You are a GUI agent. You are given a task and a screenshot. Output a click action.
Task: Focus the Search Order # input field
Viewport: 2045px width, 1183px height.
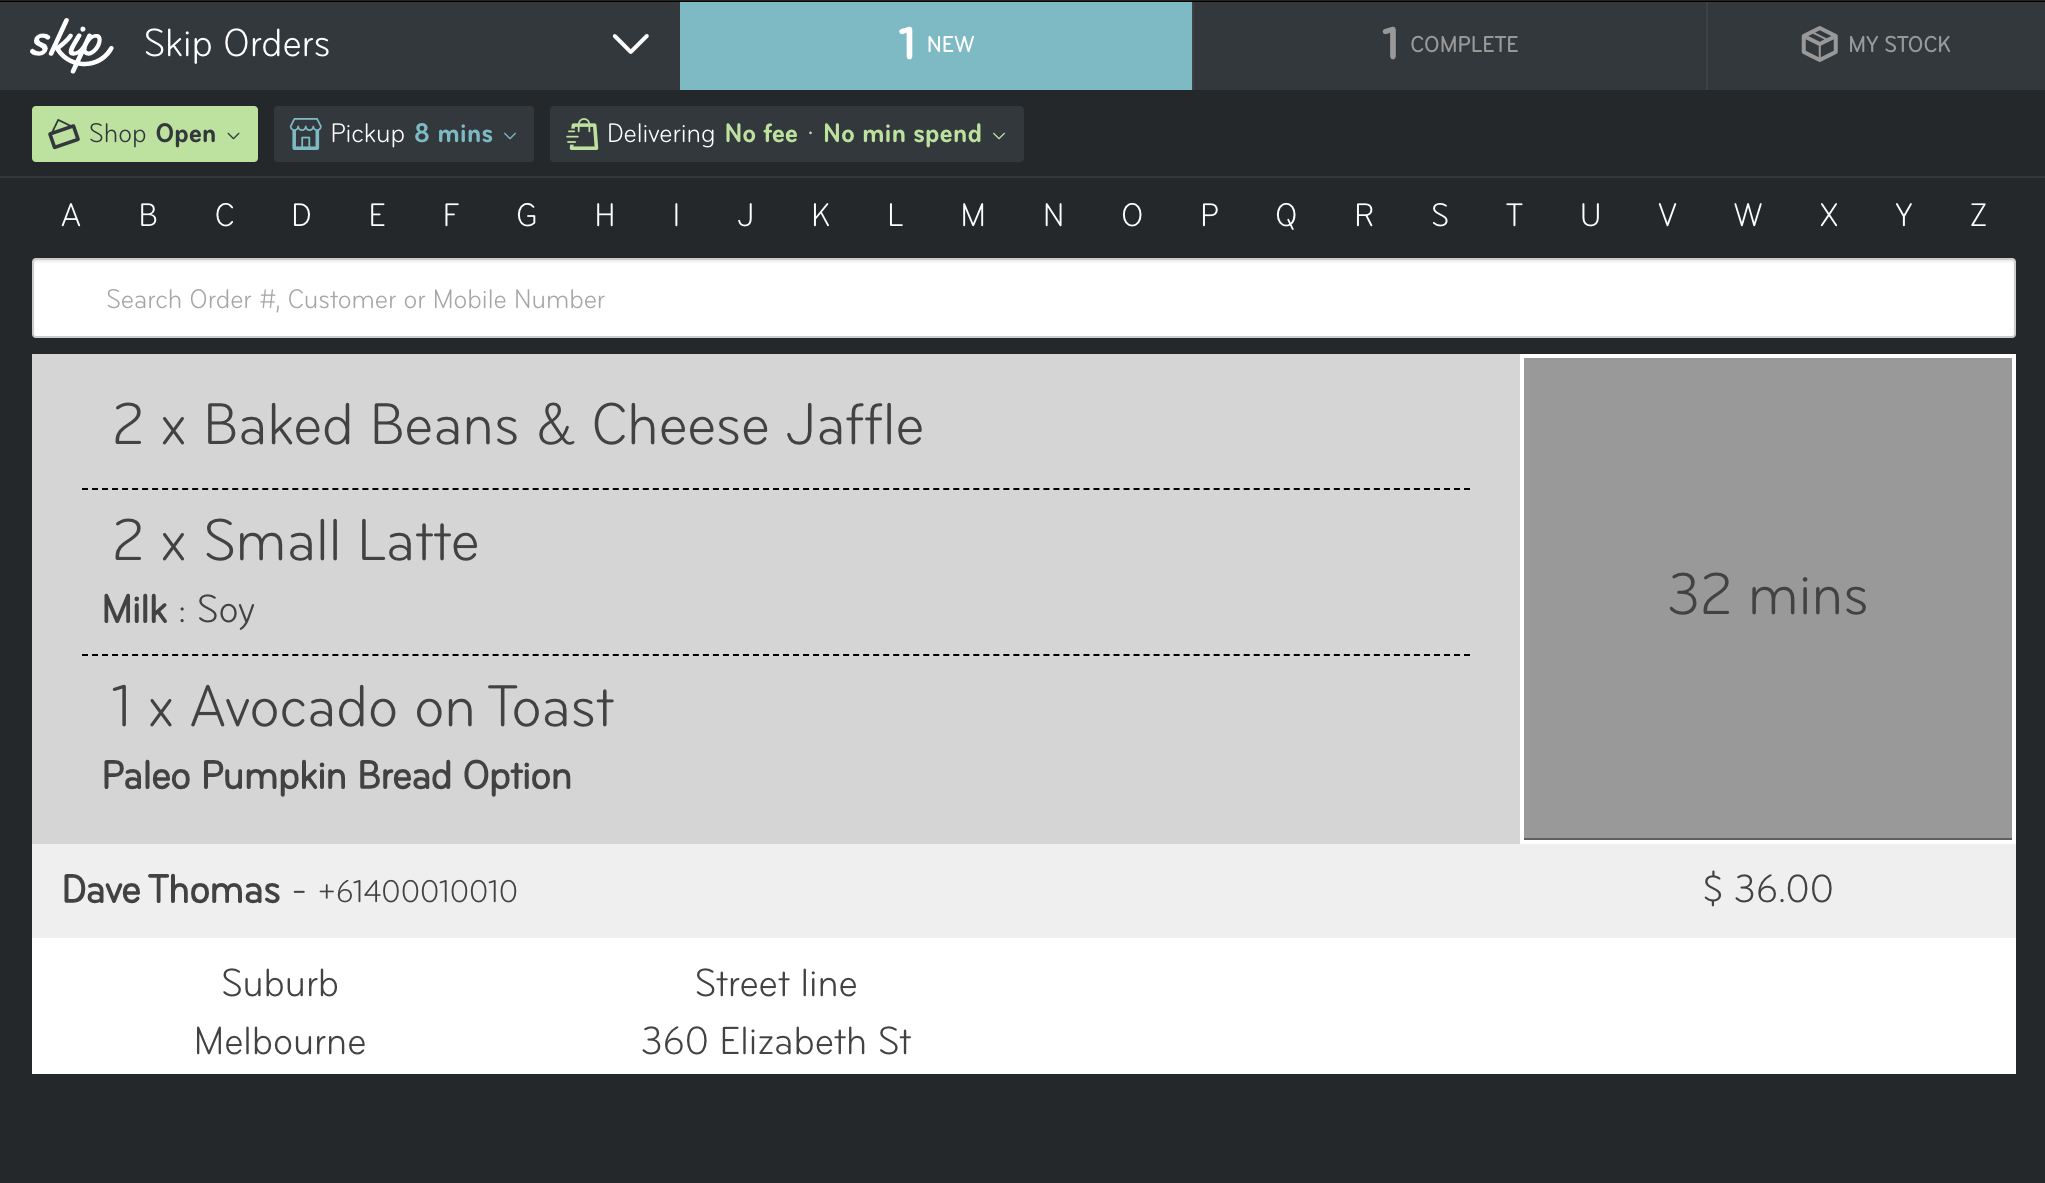[1024, 298]
